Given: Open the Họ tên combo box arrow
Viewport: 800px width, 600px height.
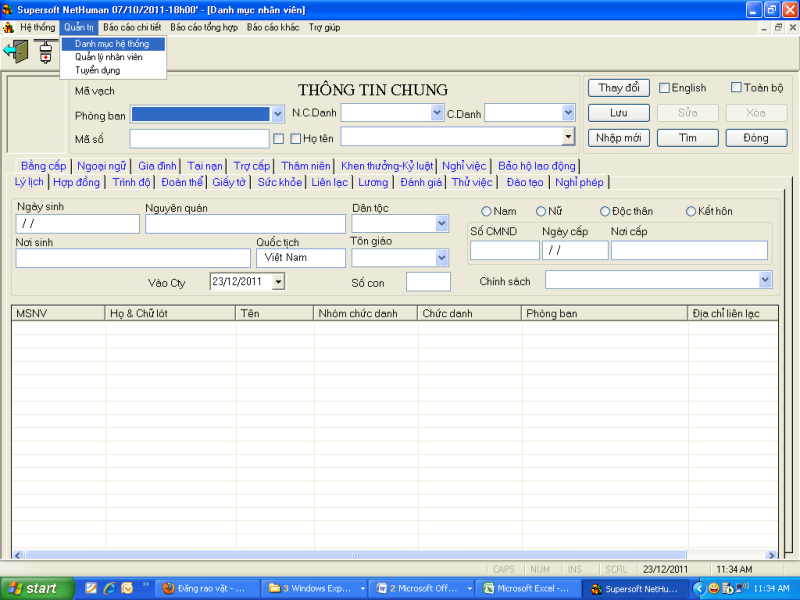Looking at the screenshot, I should pyautogui.click(x=568, y=136).
